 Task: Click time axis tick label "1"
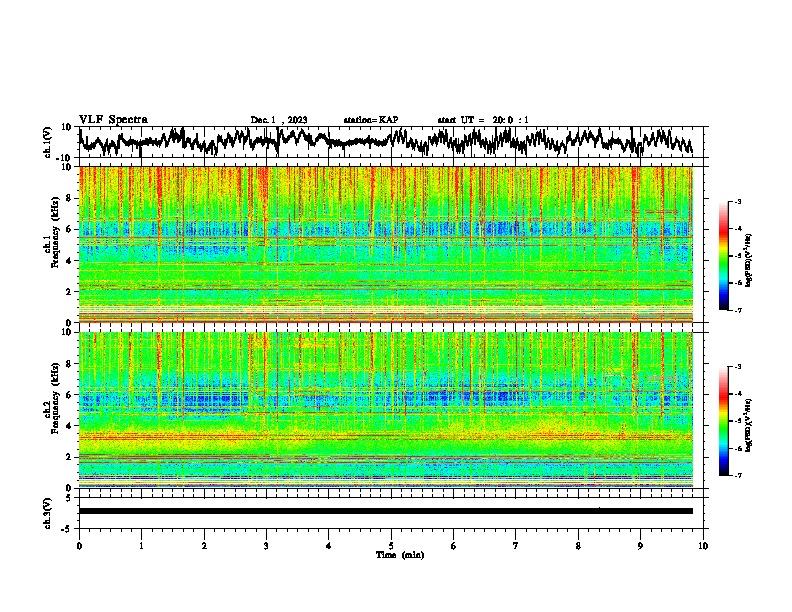pyautogui.click(x=141, y=546)
